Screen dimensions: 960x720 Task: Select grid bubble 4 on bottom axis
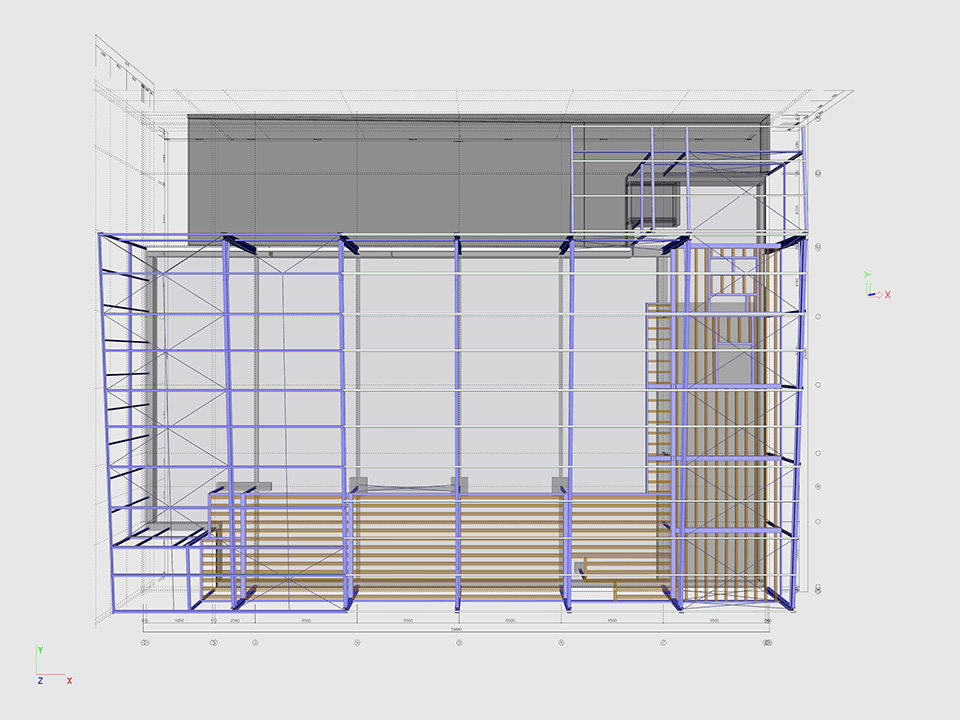357,643
